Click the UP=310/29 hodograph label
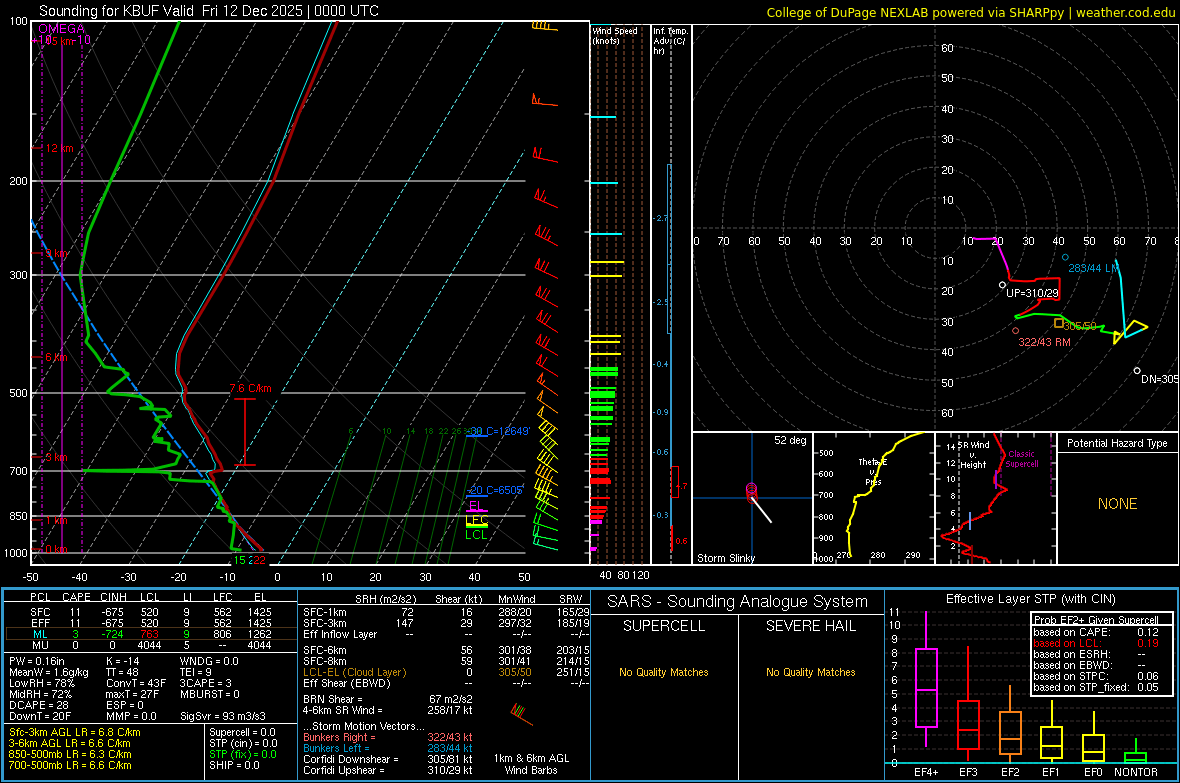The height and width of the screenshot is (783, 1180). tap(1032, 293)
